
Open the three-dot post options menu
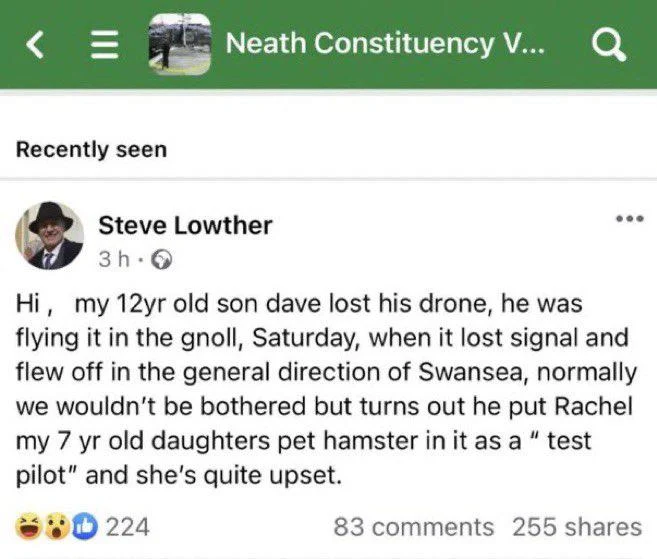pyautogui.click(x=629, y=220)
